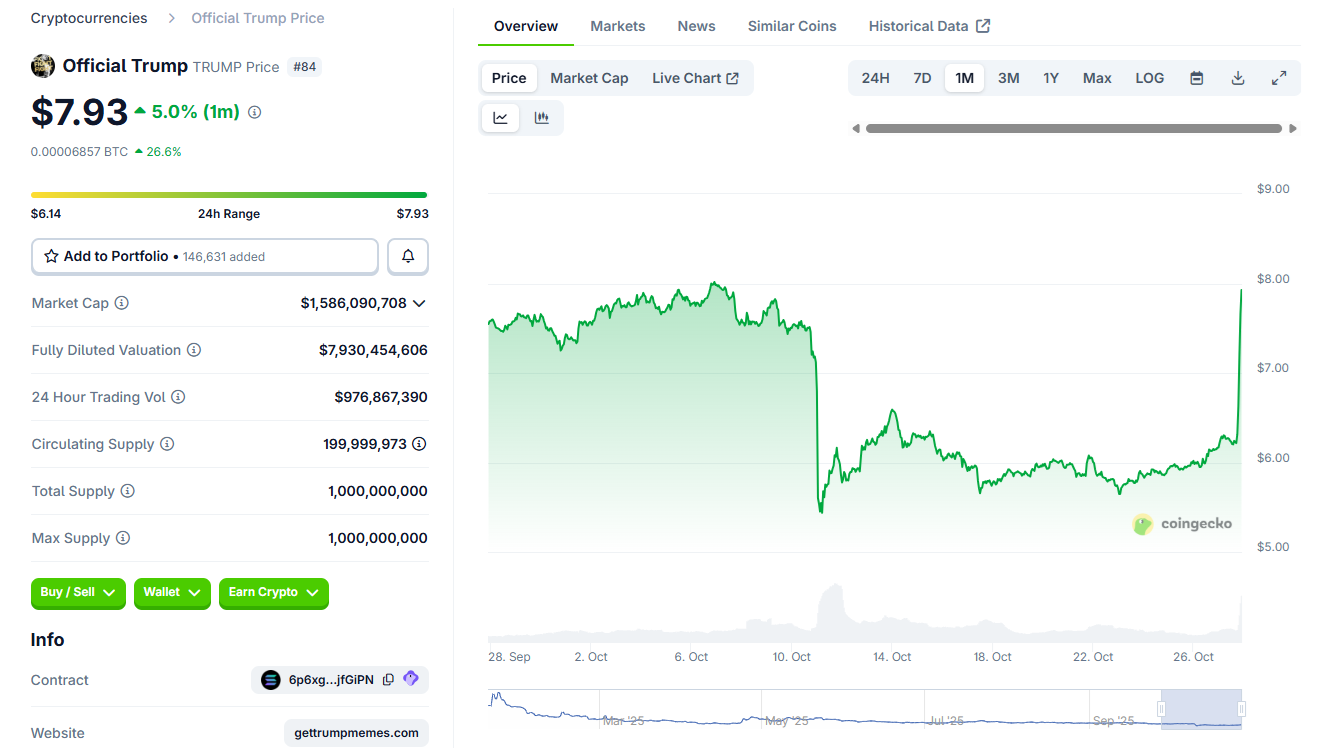Click the Add to Portfolio button
This screenshot has height=748, width=1321.
(x=205, y=256)
